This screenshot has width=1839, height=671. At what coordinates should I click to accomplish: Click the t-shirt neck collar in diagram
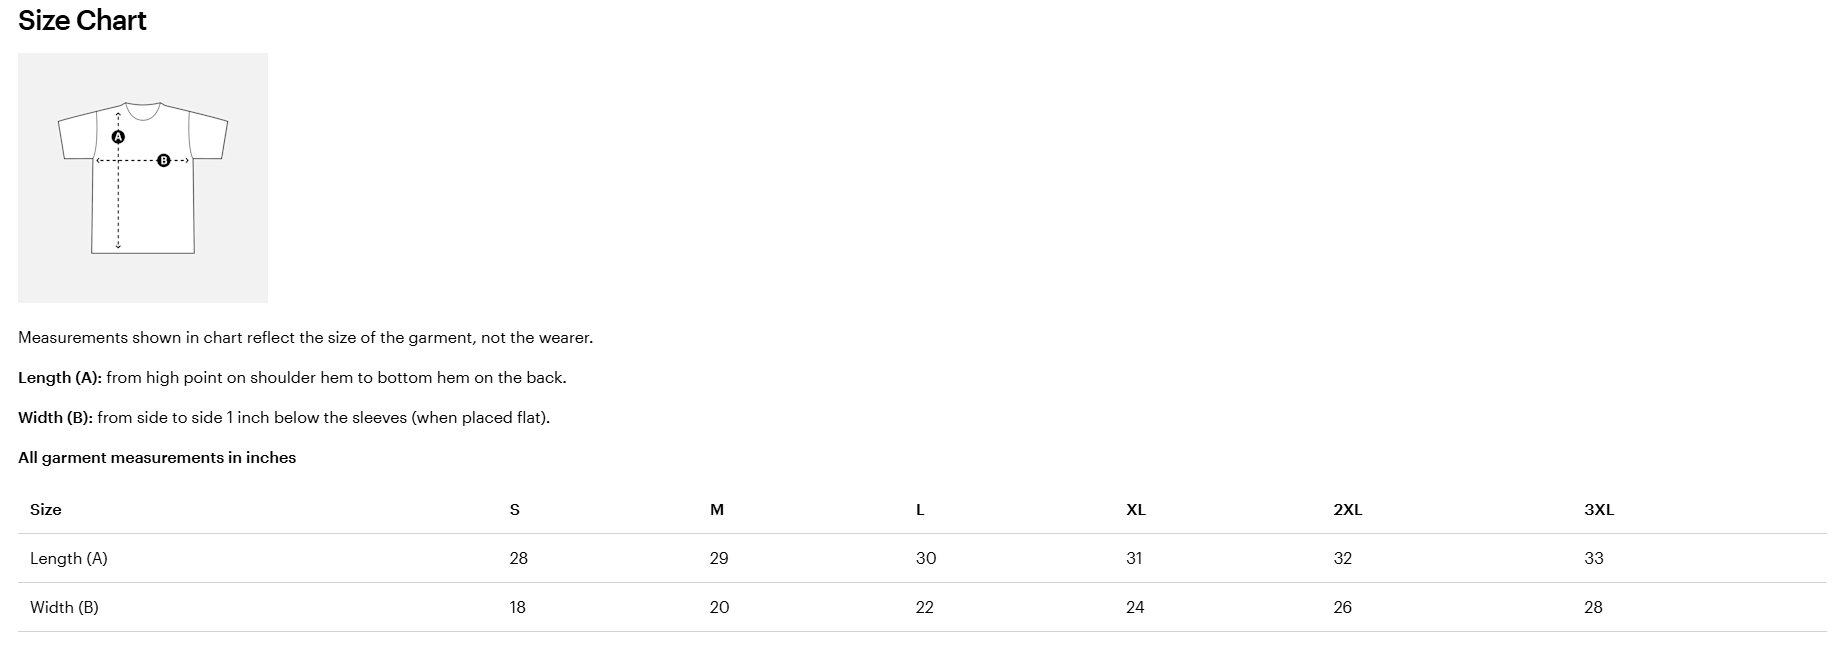click(x=143, y=109)
